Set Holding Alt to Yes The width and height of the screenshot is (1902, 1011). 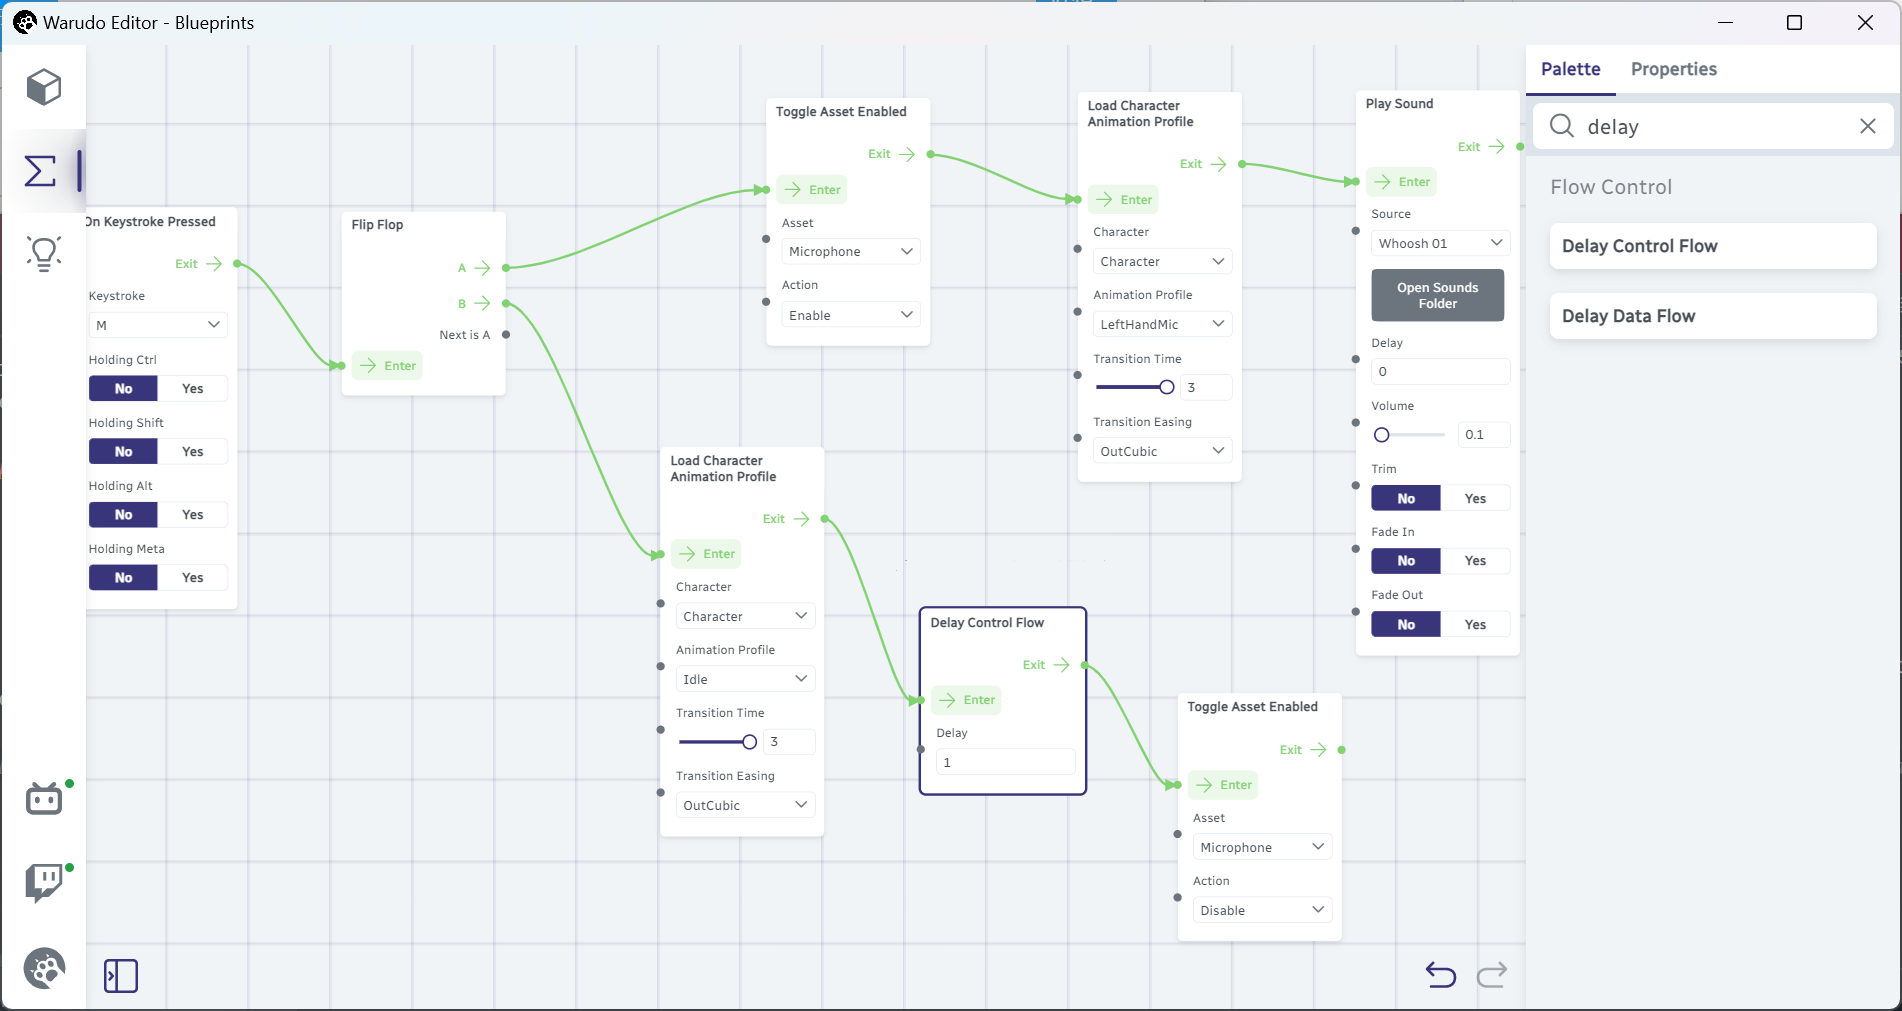pyautogui.click(x=193, y=514)
